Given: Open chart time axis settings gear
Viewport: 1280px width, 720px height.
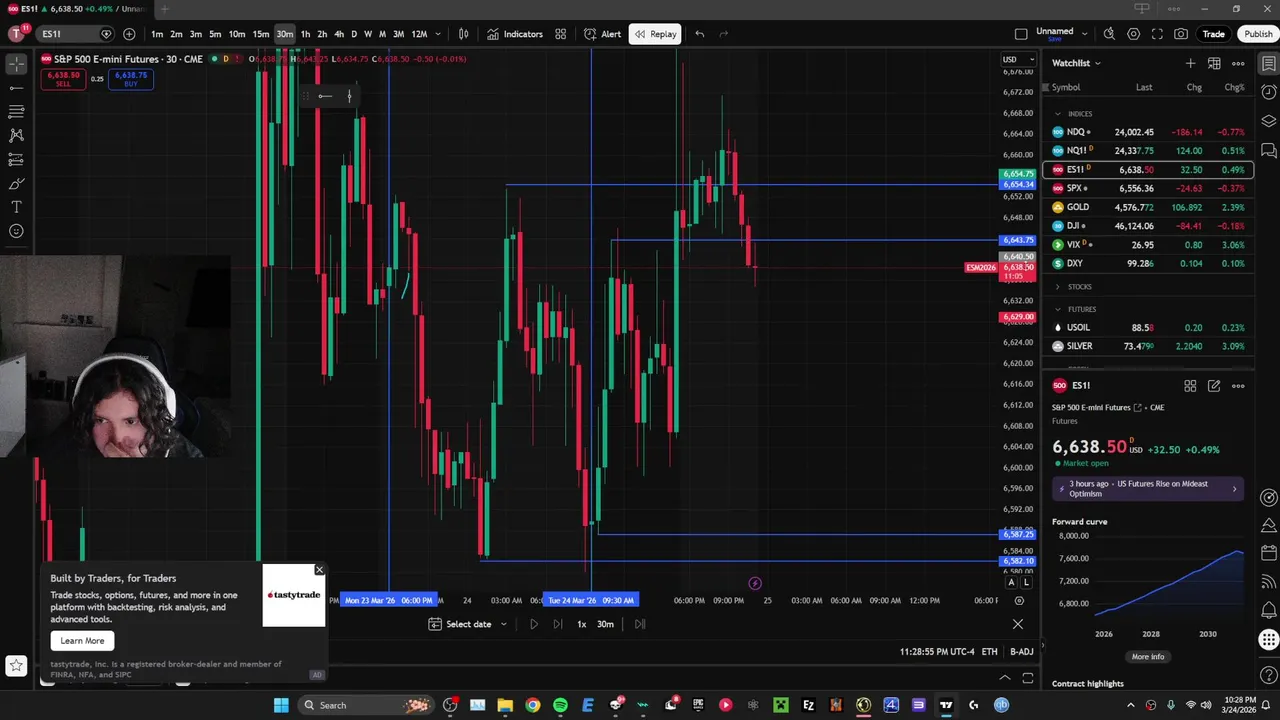Looking at the screenshot, I should point(1019,601).
